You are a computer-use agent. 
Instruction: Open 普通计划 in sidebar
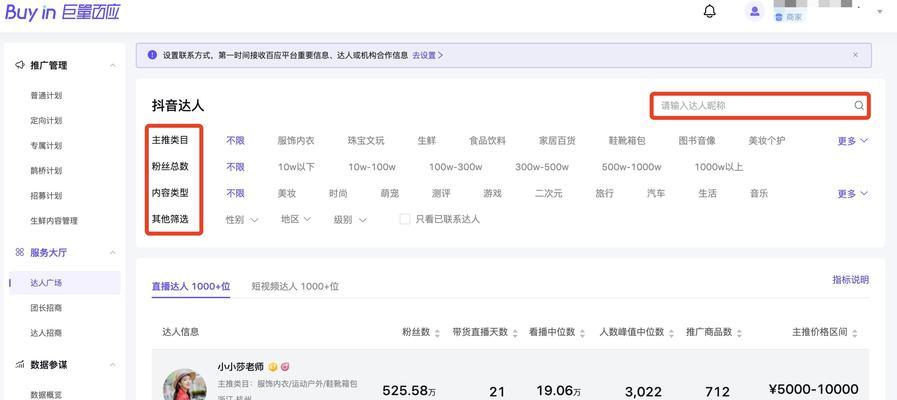pyautogui.click(x=46, y=96)
